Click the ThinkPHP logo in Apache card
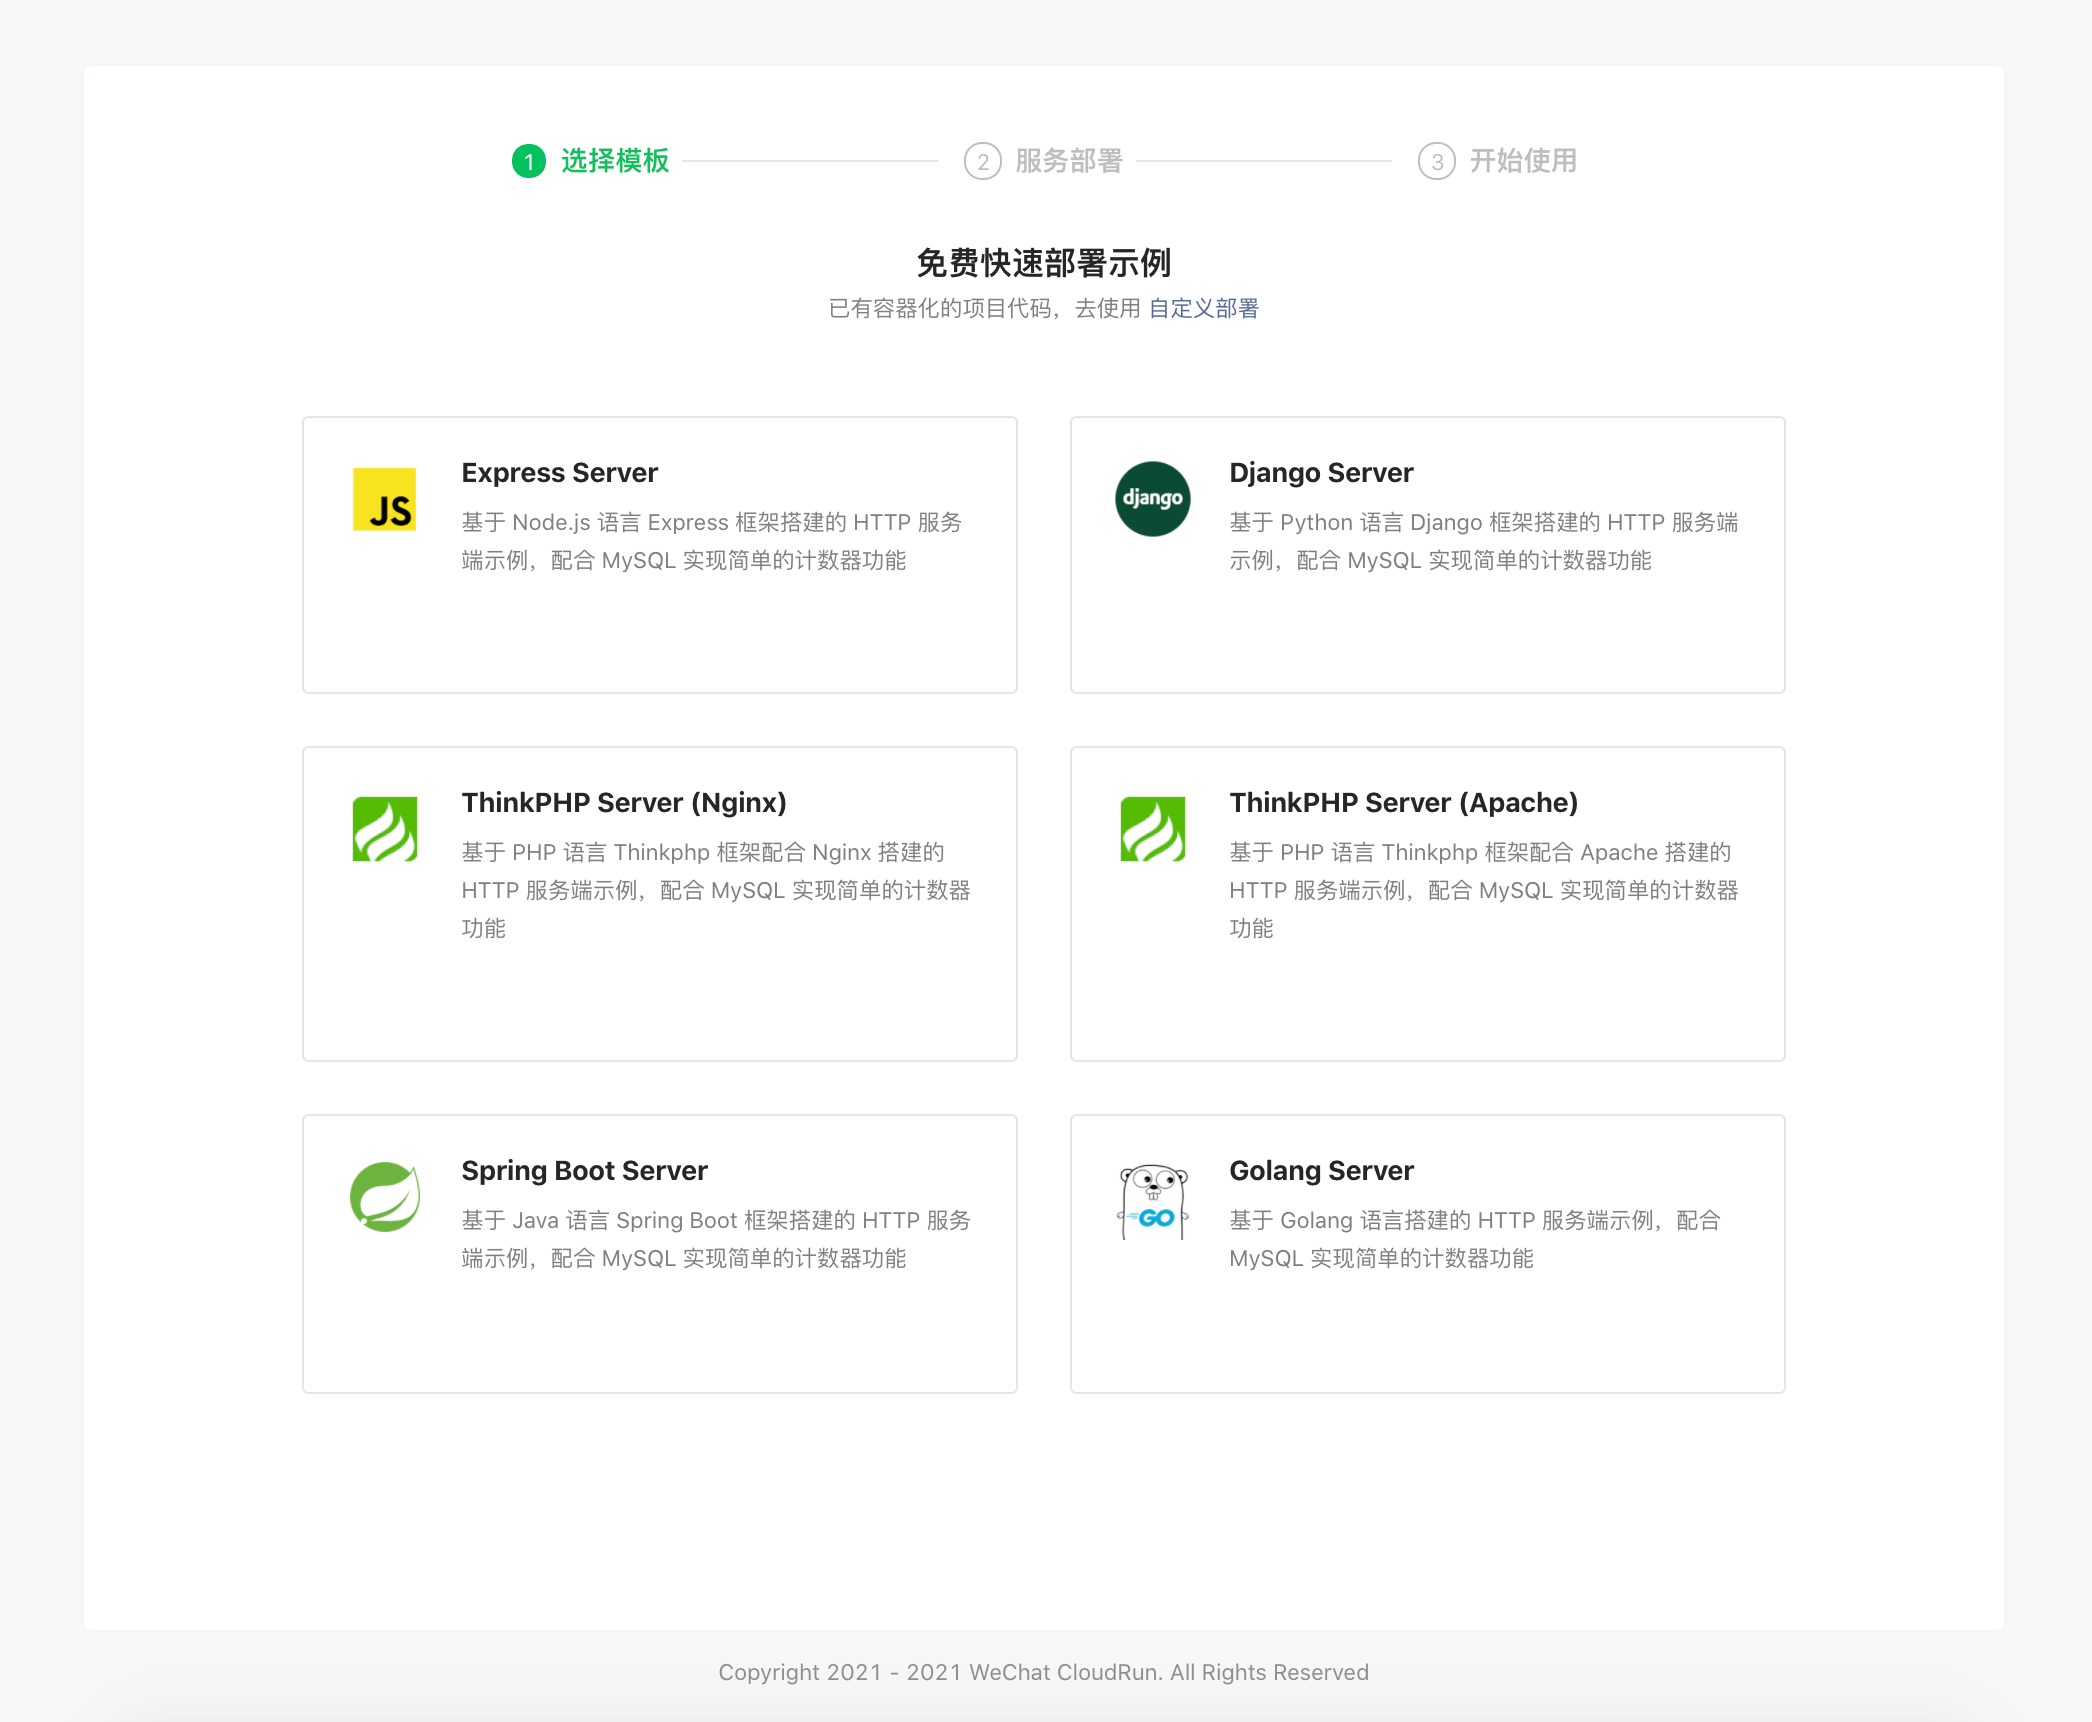The width and height of the screenshot is (2092, 1722). pos(1152,829)
